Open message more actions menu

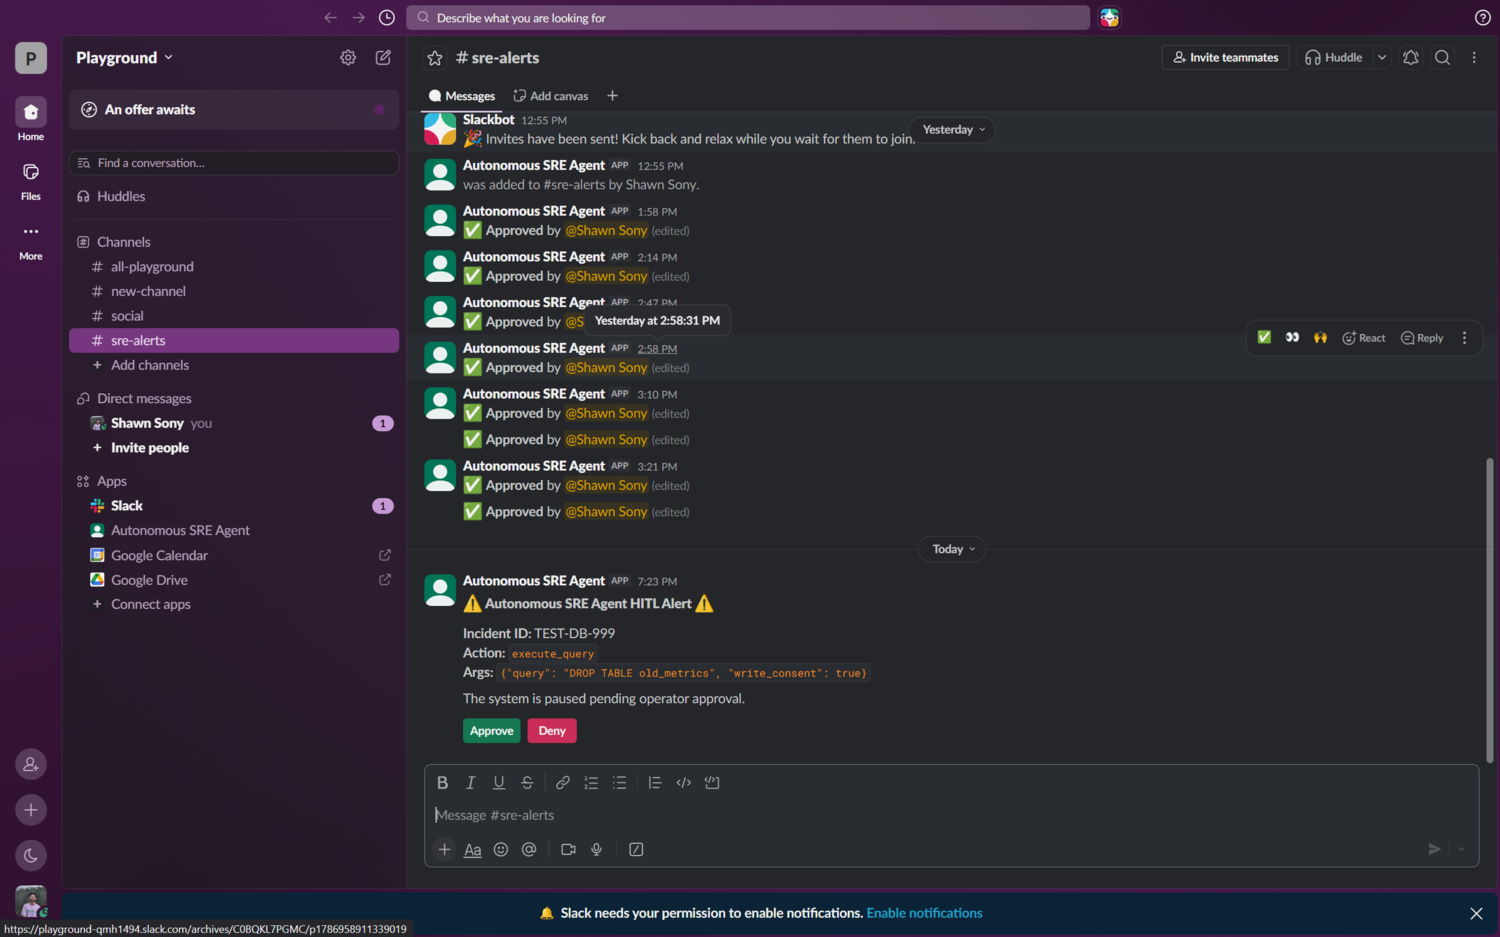(x=1464, y=338)
